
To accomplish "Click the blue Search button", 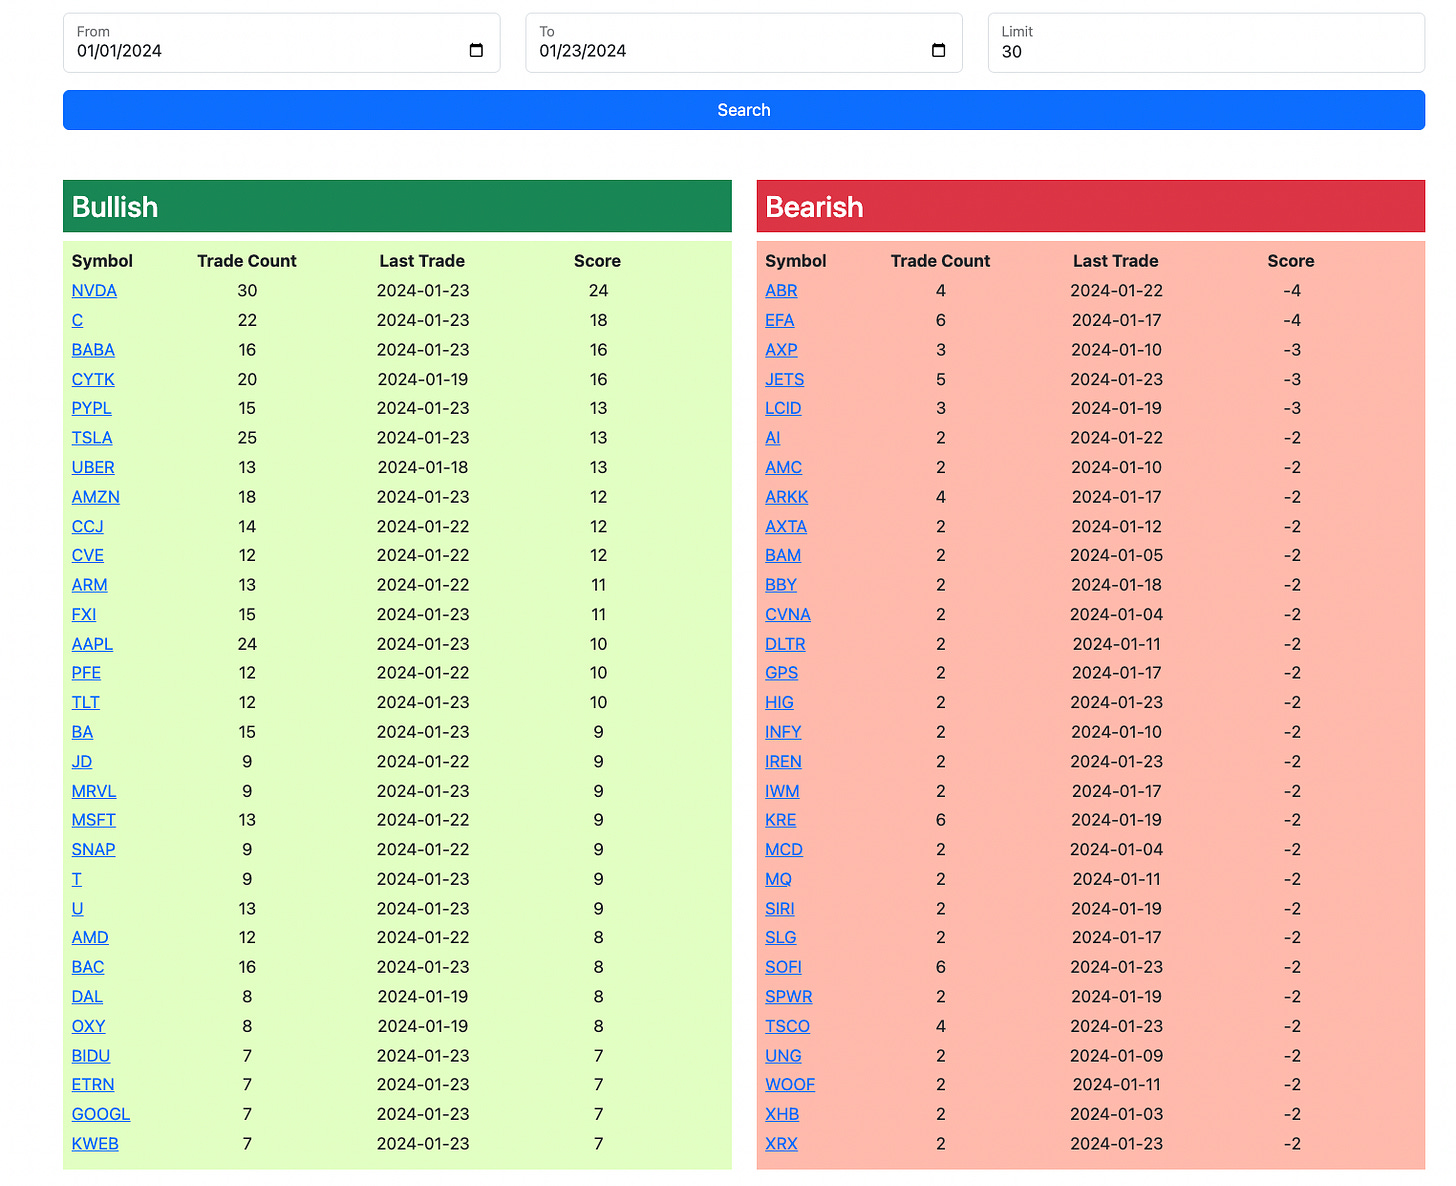I will click(x=743, y=110).
